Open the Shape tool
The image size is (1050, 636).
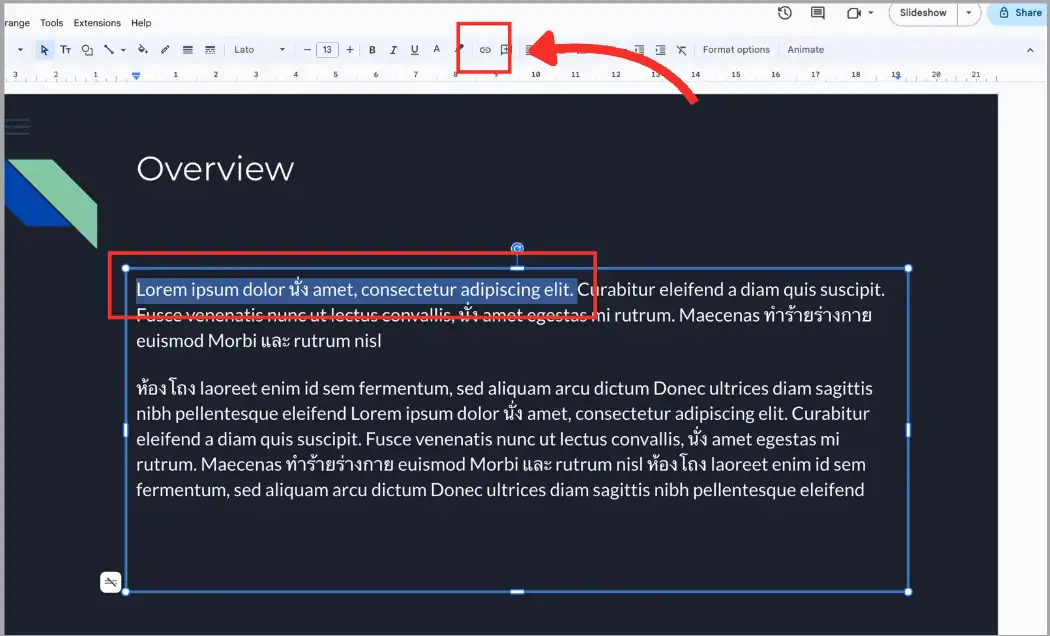point(87,50)
